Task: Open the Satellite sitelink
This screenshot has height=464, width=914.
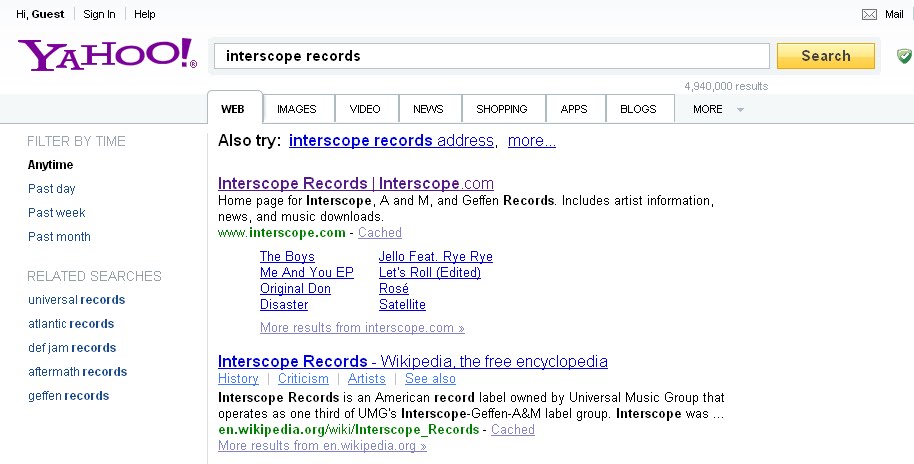Action: click(x=402, y=304)
